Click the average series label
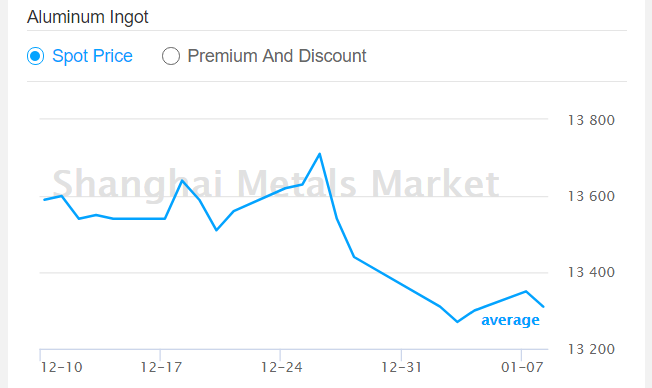This screenshot has width=652, height=388. coord(510,320)
